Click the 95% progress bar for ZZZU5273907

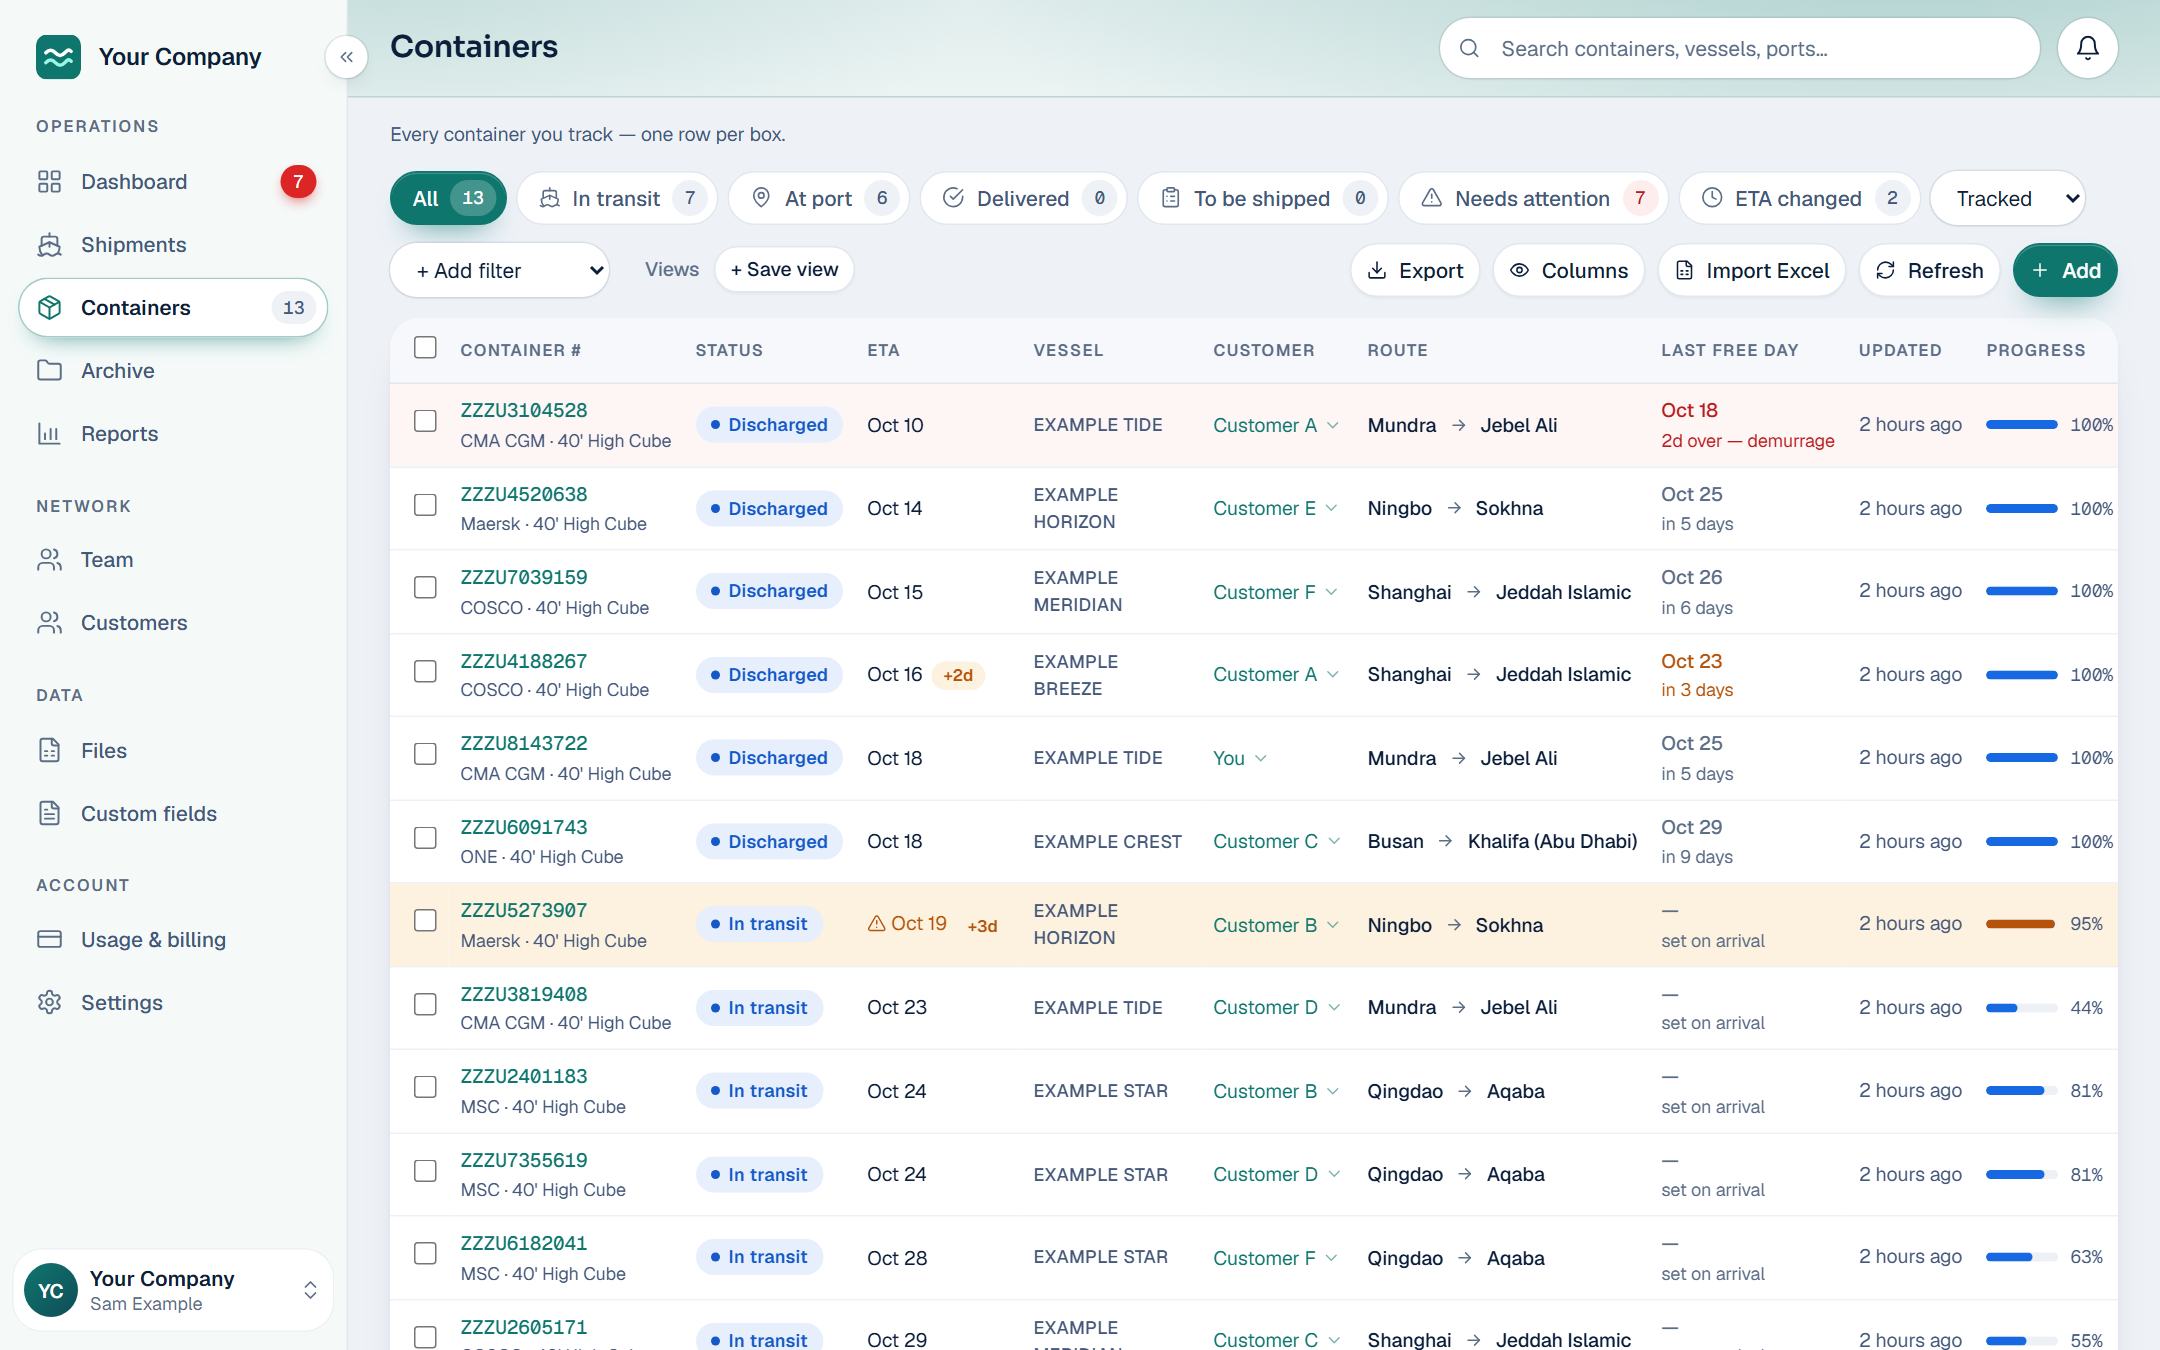tap(2022, 924)
